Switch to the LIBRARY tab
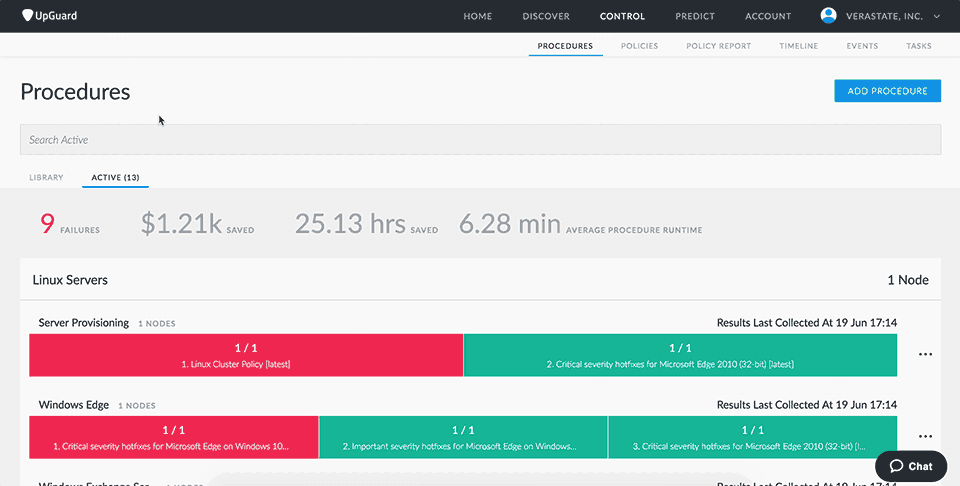Screen dimensions: 960x486 pos(47,178)
